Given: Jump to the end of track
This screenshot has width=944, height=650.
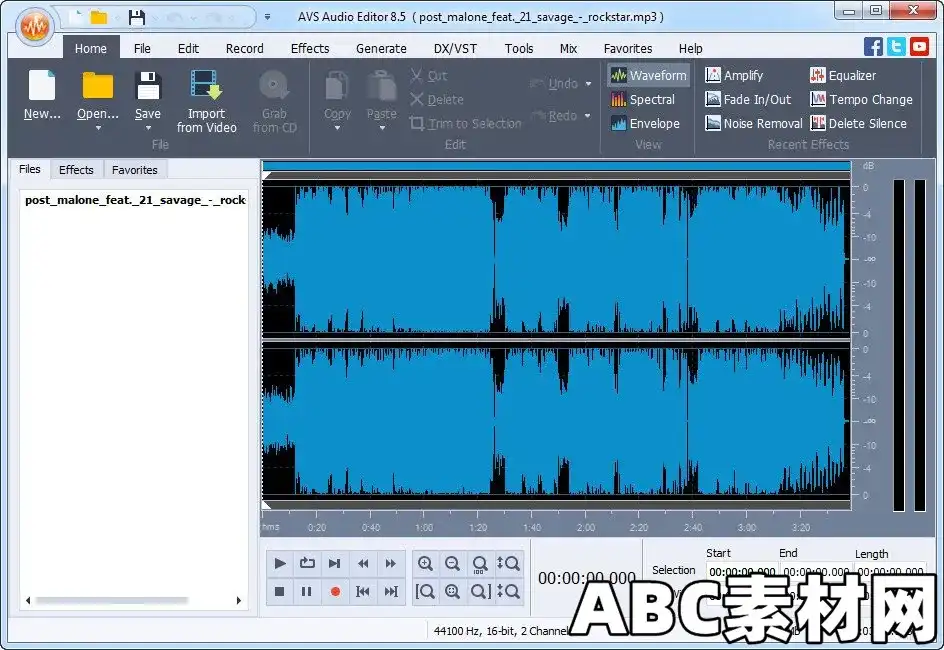Looking at the screenshot, I should pyautogui.click(x=391, y=592).
